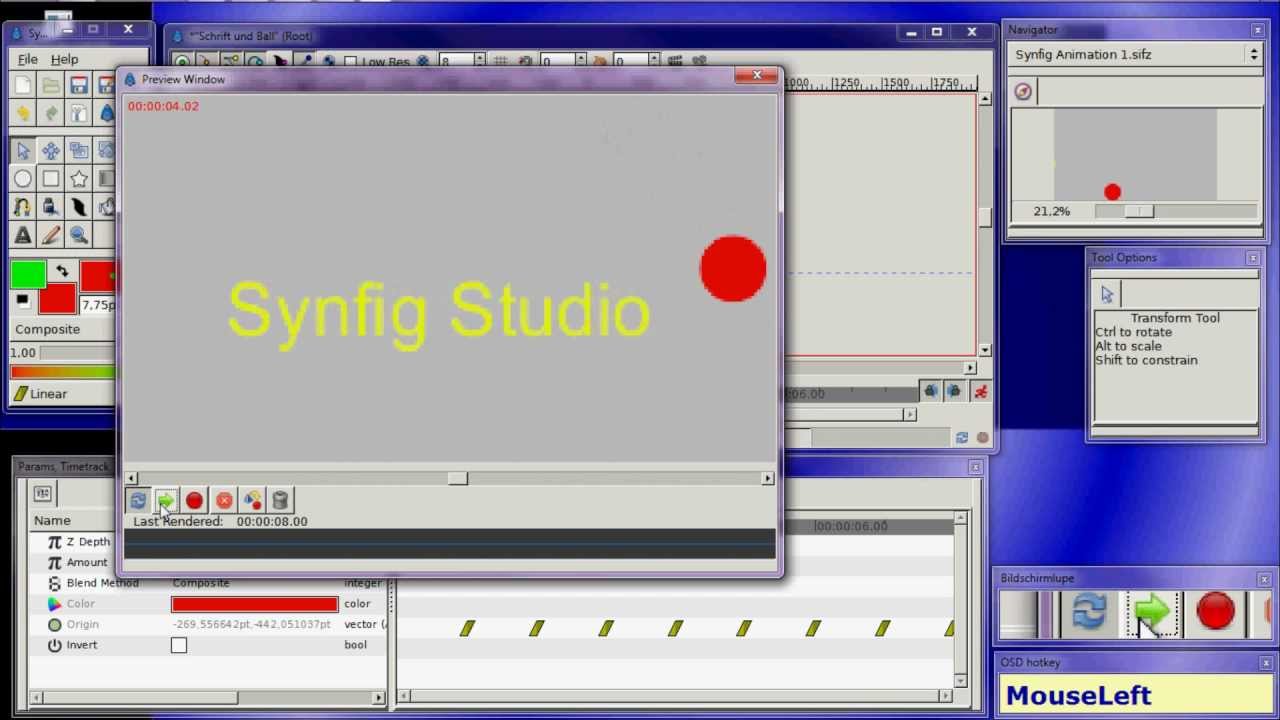This screenshot has height=720, width=1280.
Task: Select the Transform tool in the toolbox
Action: click(23, 151)
